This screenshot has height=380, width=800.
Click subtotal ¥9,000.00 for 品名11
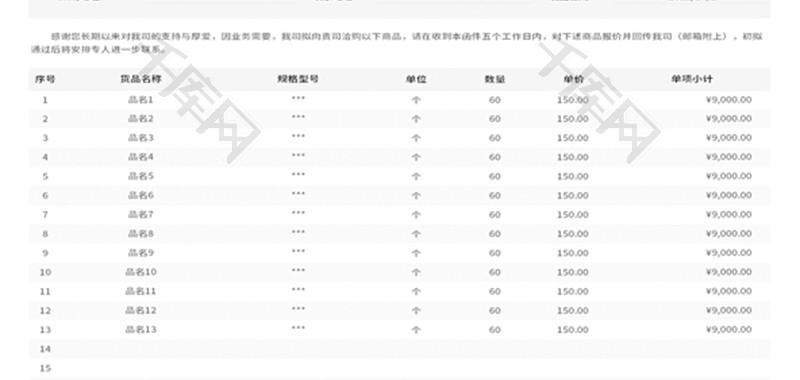coord(729,291)
